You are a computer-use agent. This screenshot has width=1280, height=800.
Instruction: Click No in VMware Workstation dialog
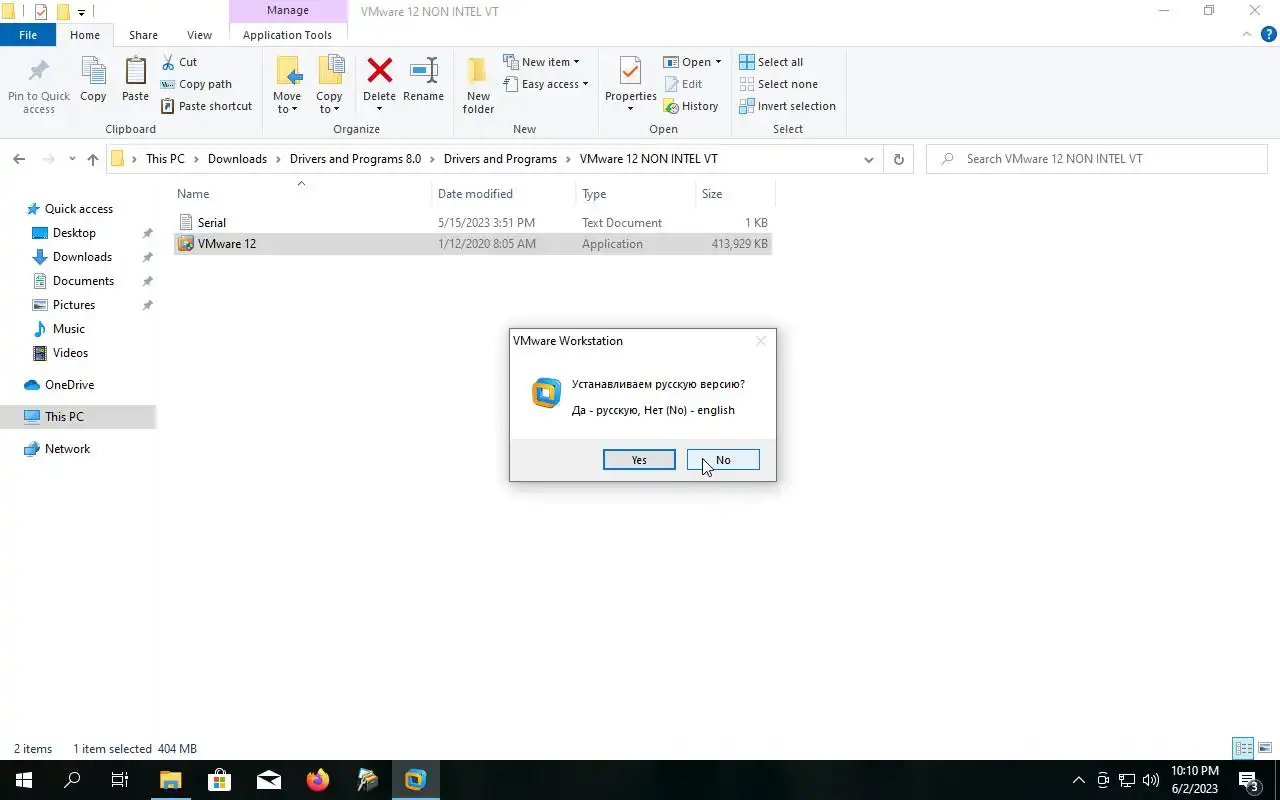(723, 460)
